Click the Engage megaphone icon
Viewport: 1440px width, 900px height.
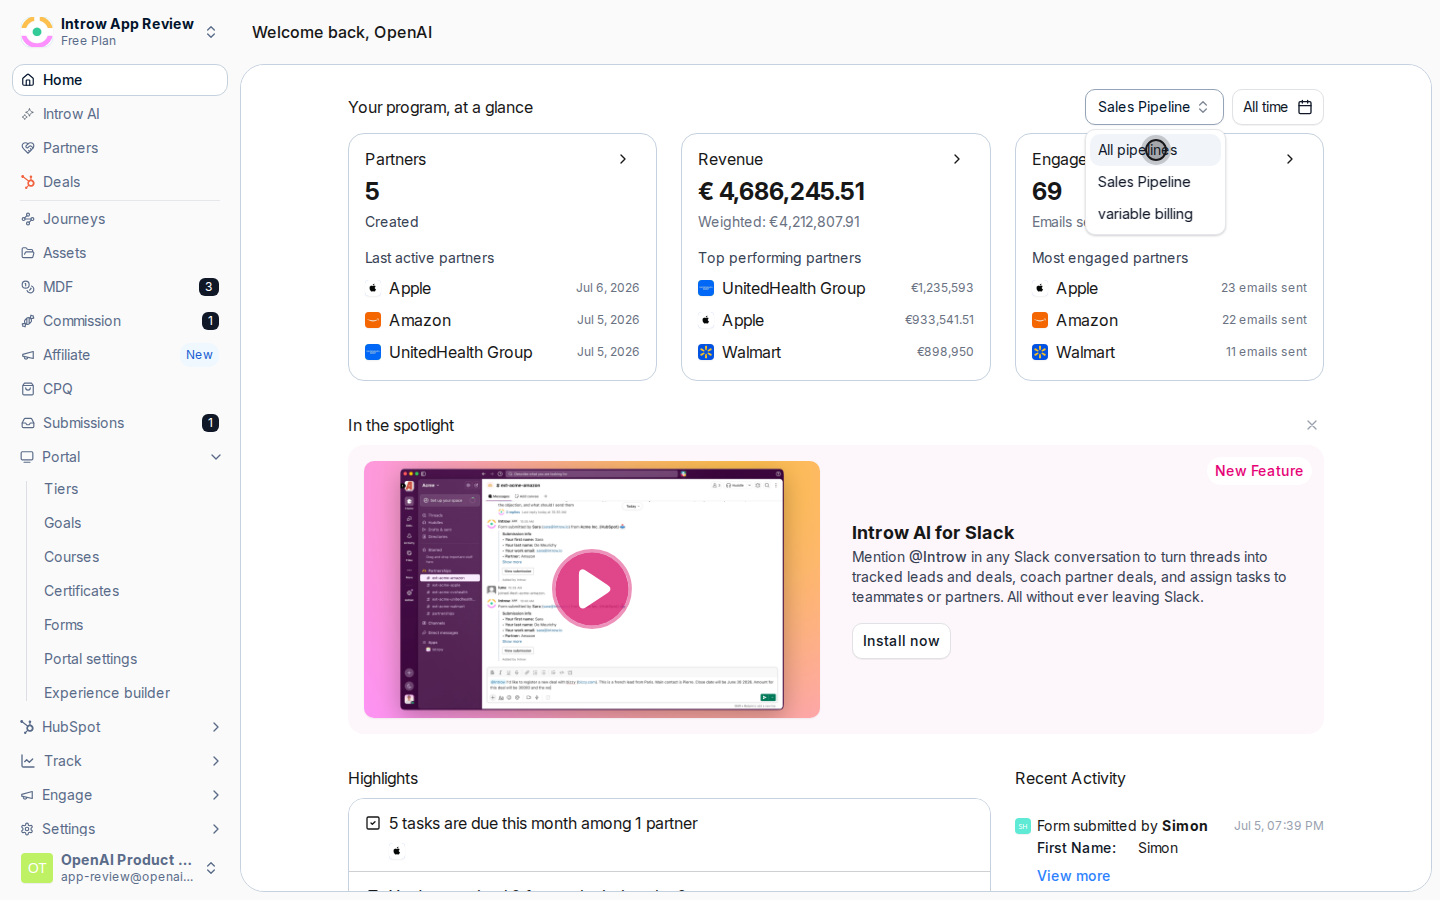click(27, 795)
